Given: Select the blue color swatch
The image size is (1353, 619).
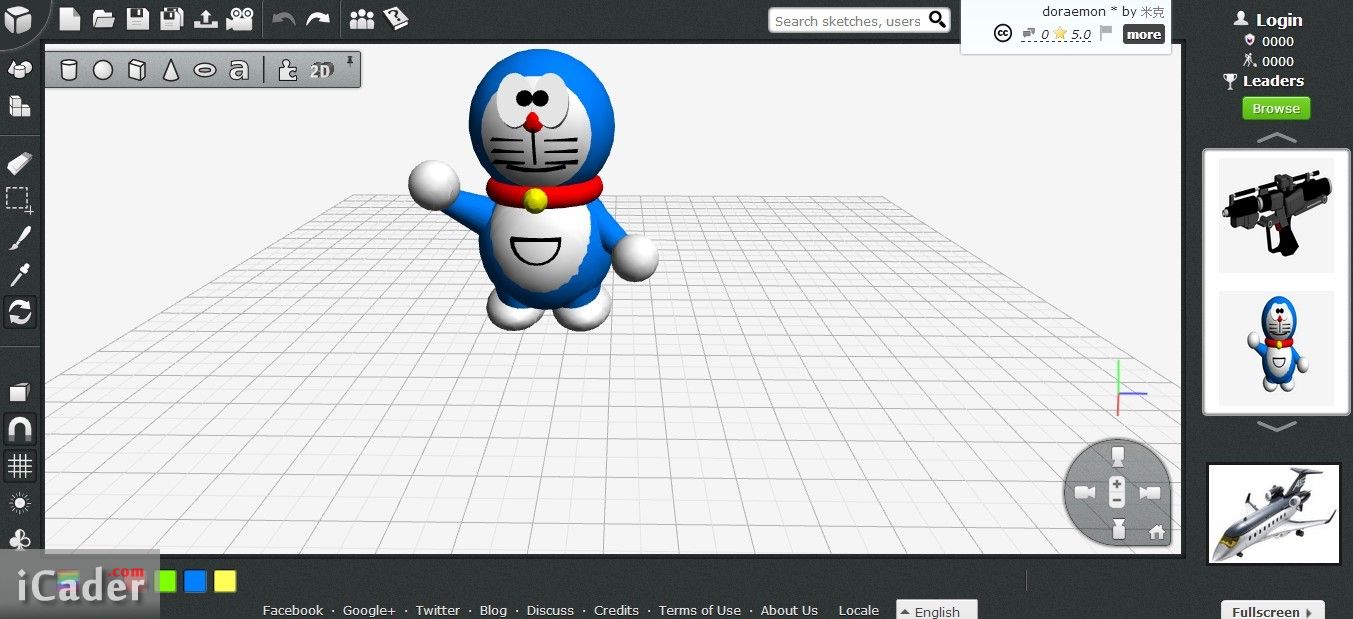Looking at the screenshot, I should click(x=196, y=581).
